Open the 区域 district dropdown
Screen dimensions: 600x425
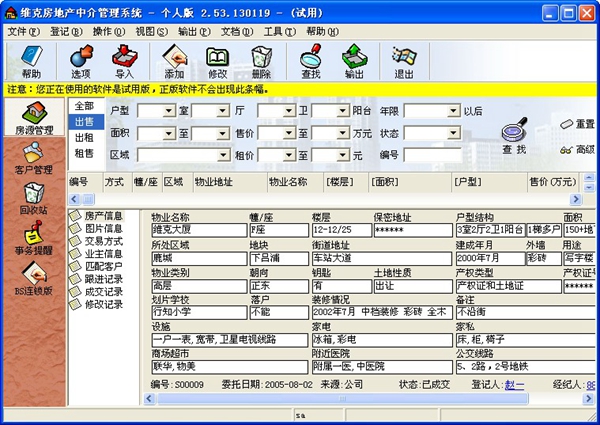pos(223,155)
